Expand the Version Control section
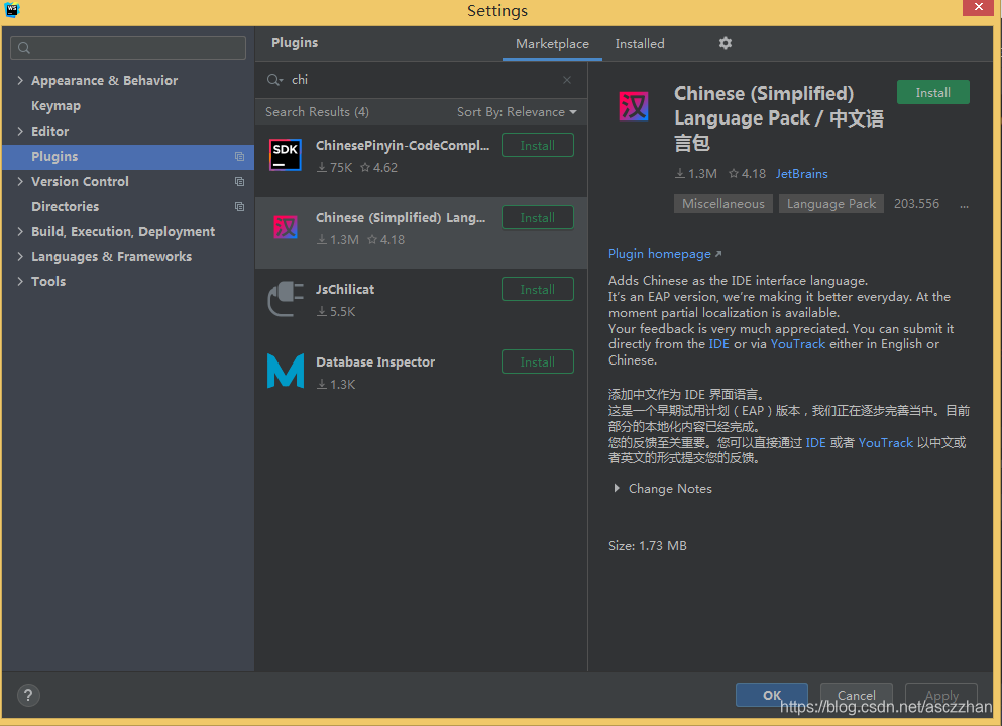This screenshot has height=726, width=1002. coord(20,182)
